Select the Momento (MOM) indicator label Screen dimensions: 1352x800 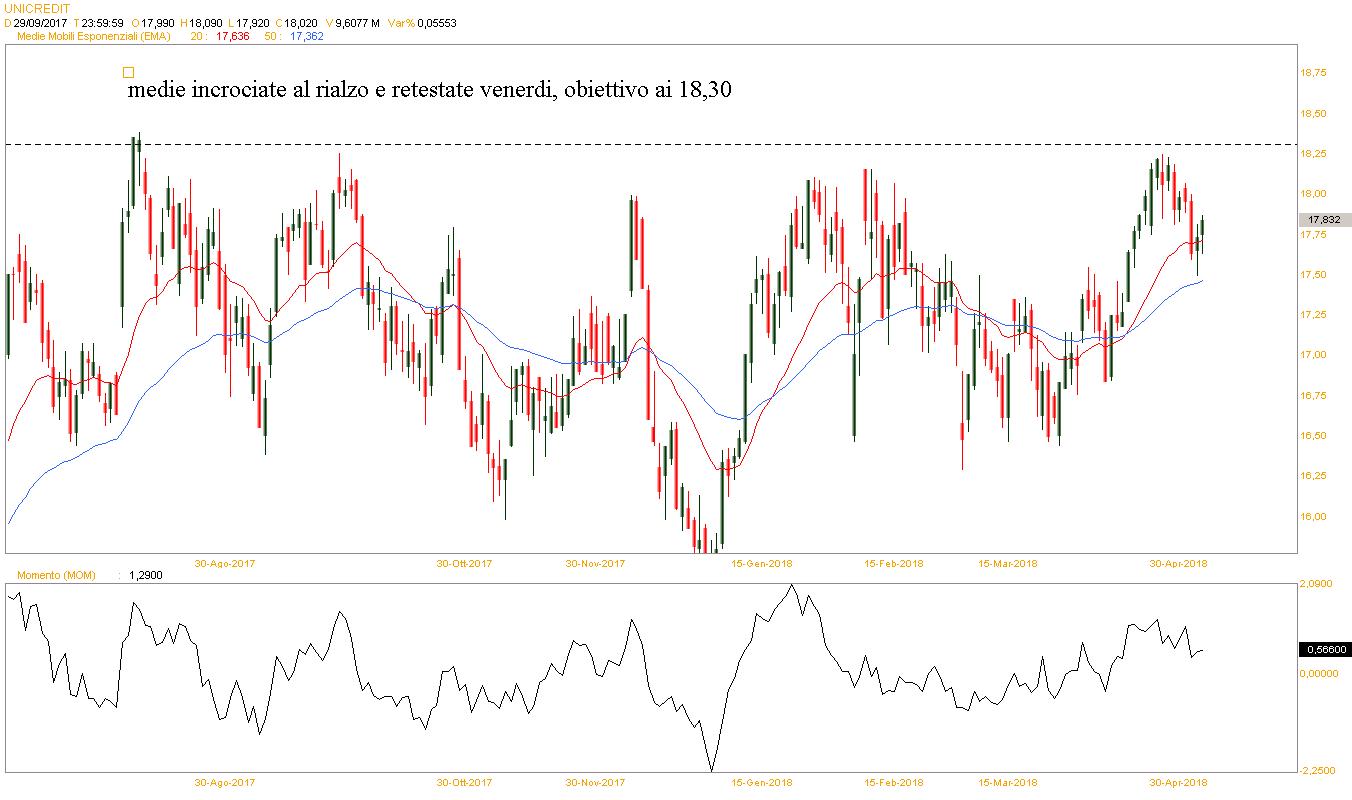[58, 575]
